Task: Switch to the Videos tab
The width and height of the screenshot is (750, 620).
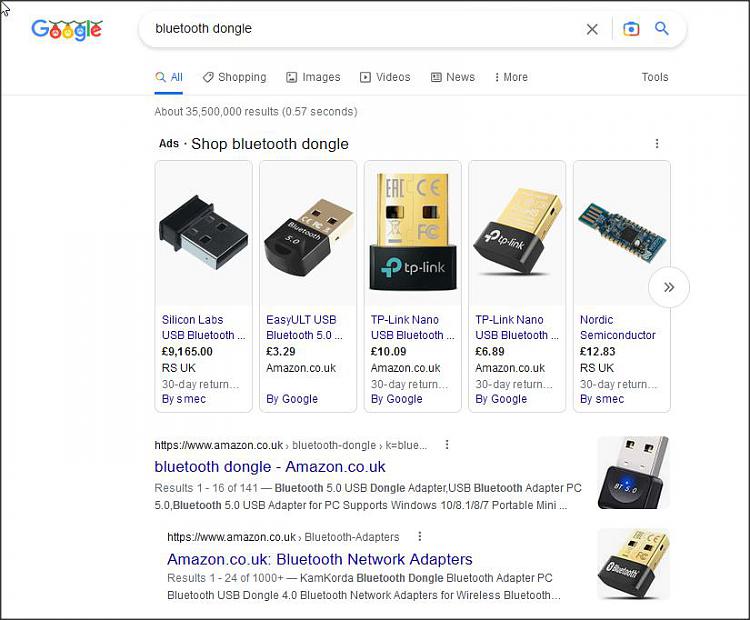Action: coord(385,77)
